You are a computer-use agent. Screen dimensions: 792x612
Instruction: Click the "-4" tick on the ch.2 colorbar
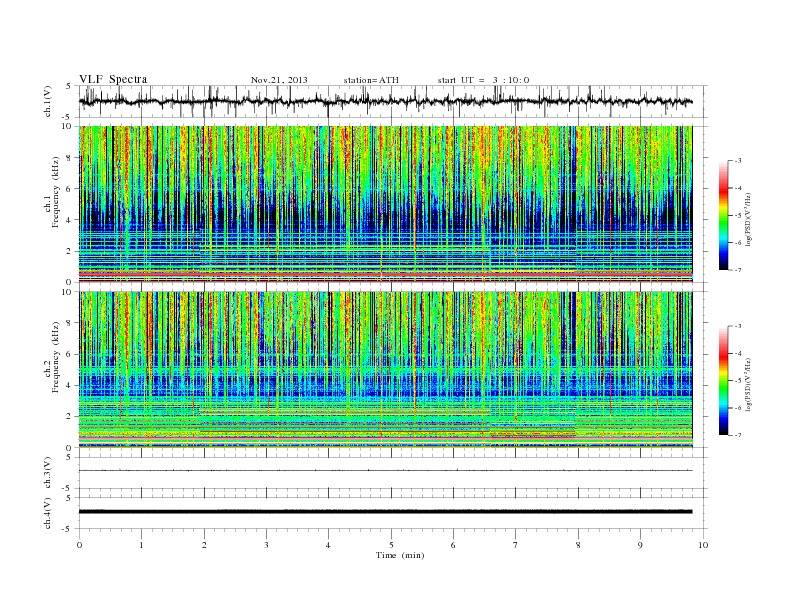click(738, 353)
